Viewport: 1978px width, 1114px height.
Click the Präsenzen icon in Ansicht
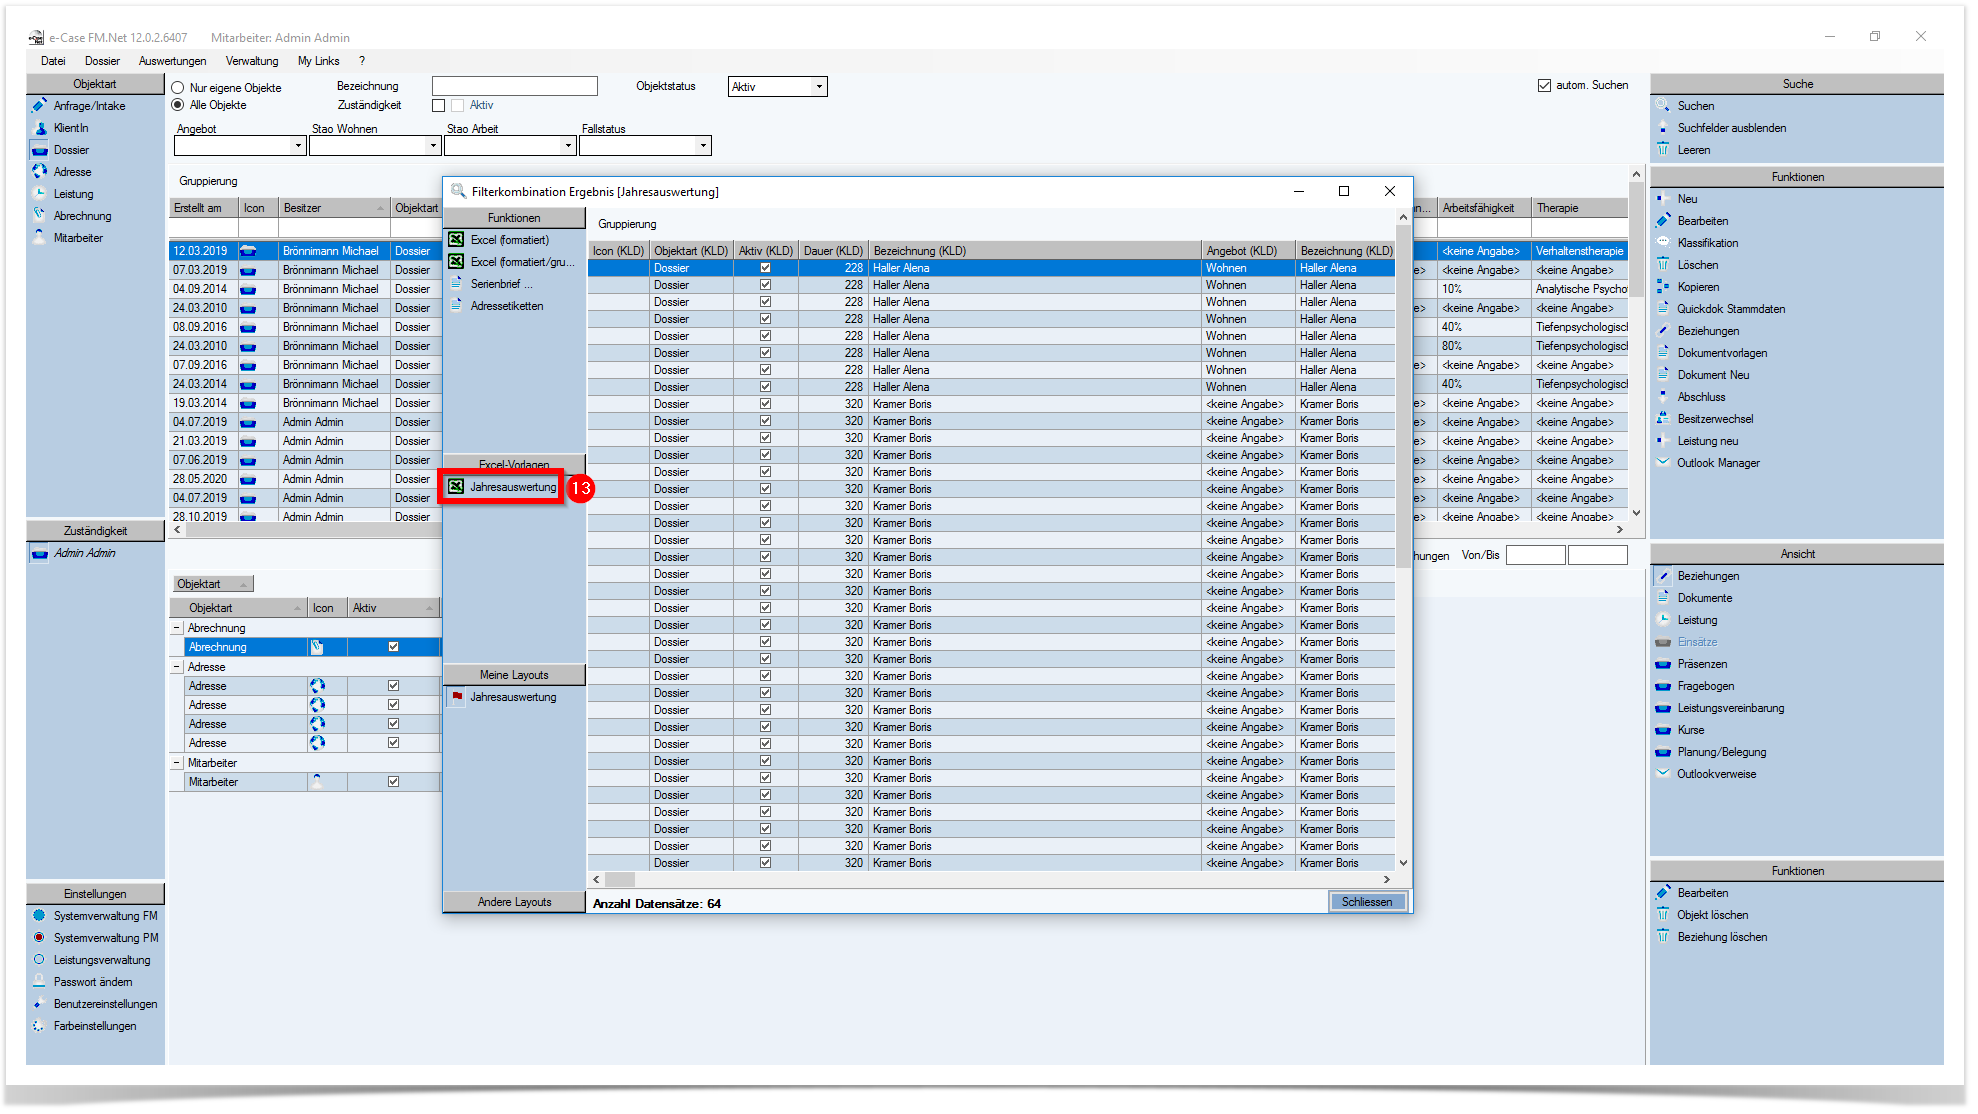(1663, 664)
